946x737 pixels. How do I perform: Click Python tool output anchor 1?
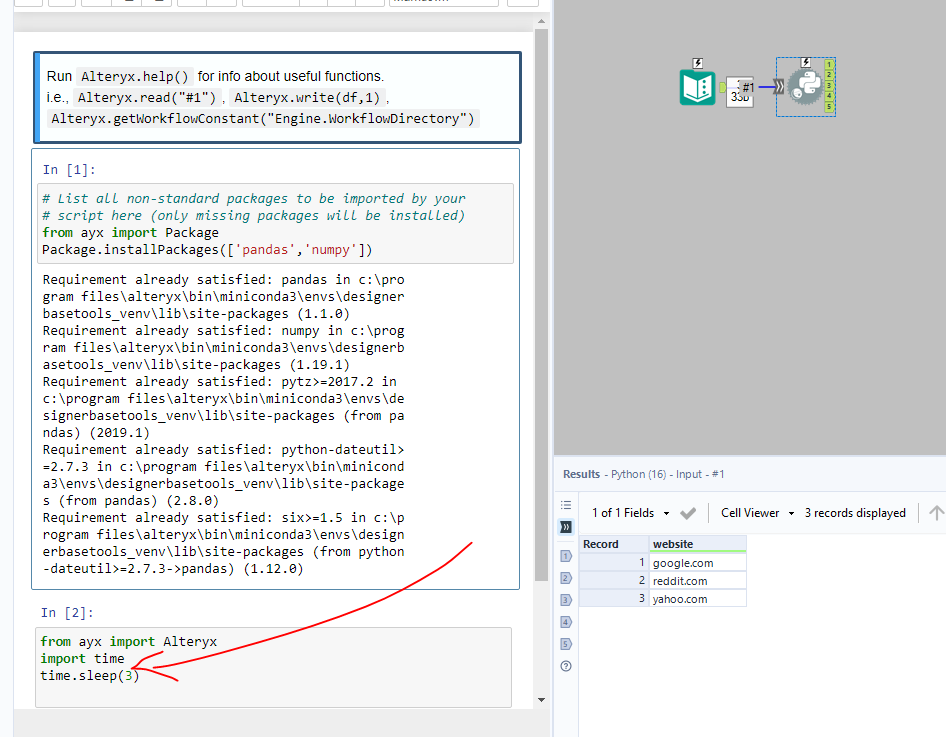(829, 64)
